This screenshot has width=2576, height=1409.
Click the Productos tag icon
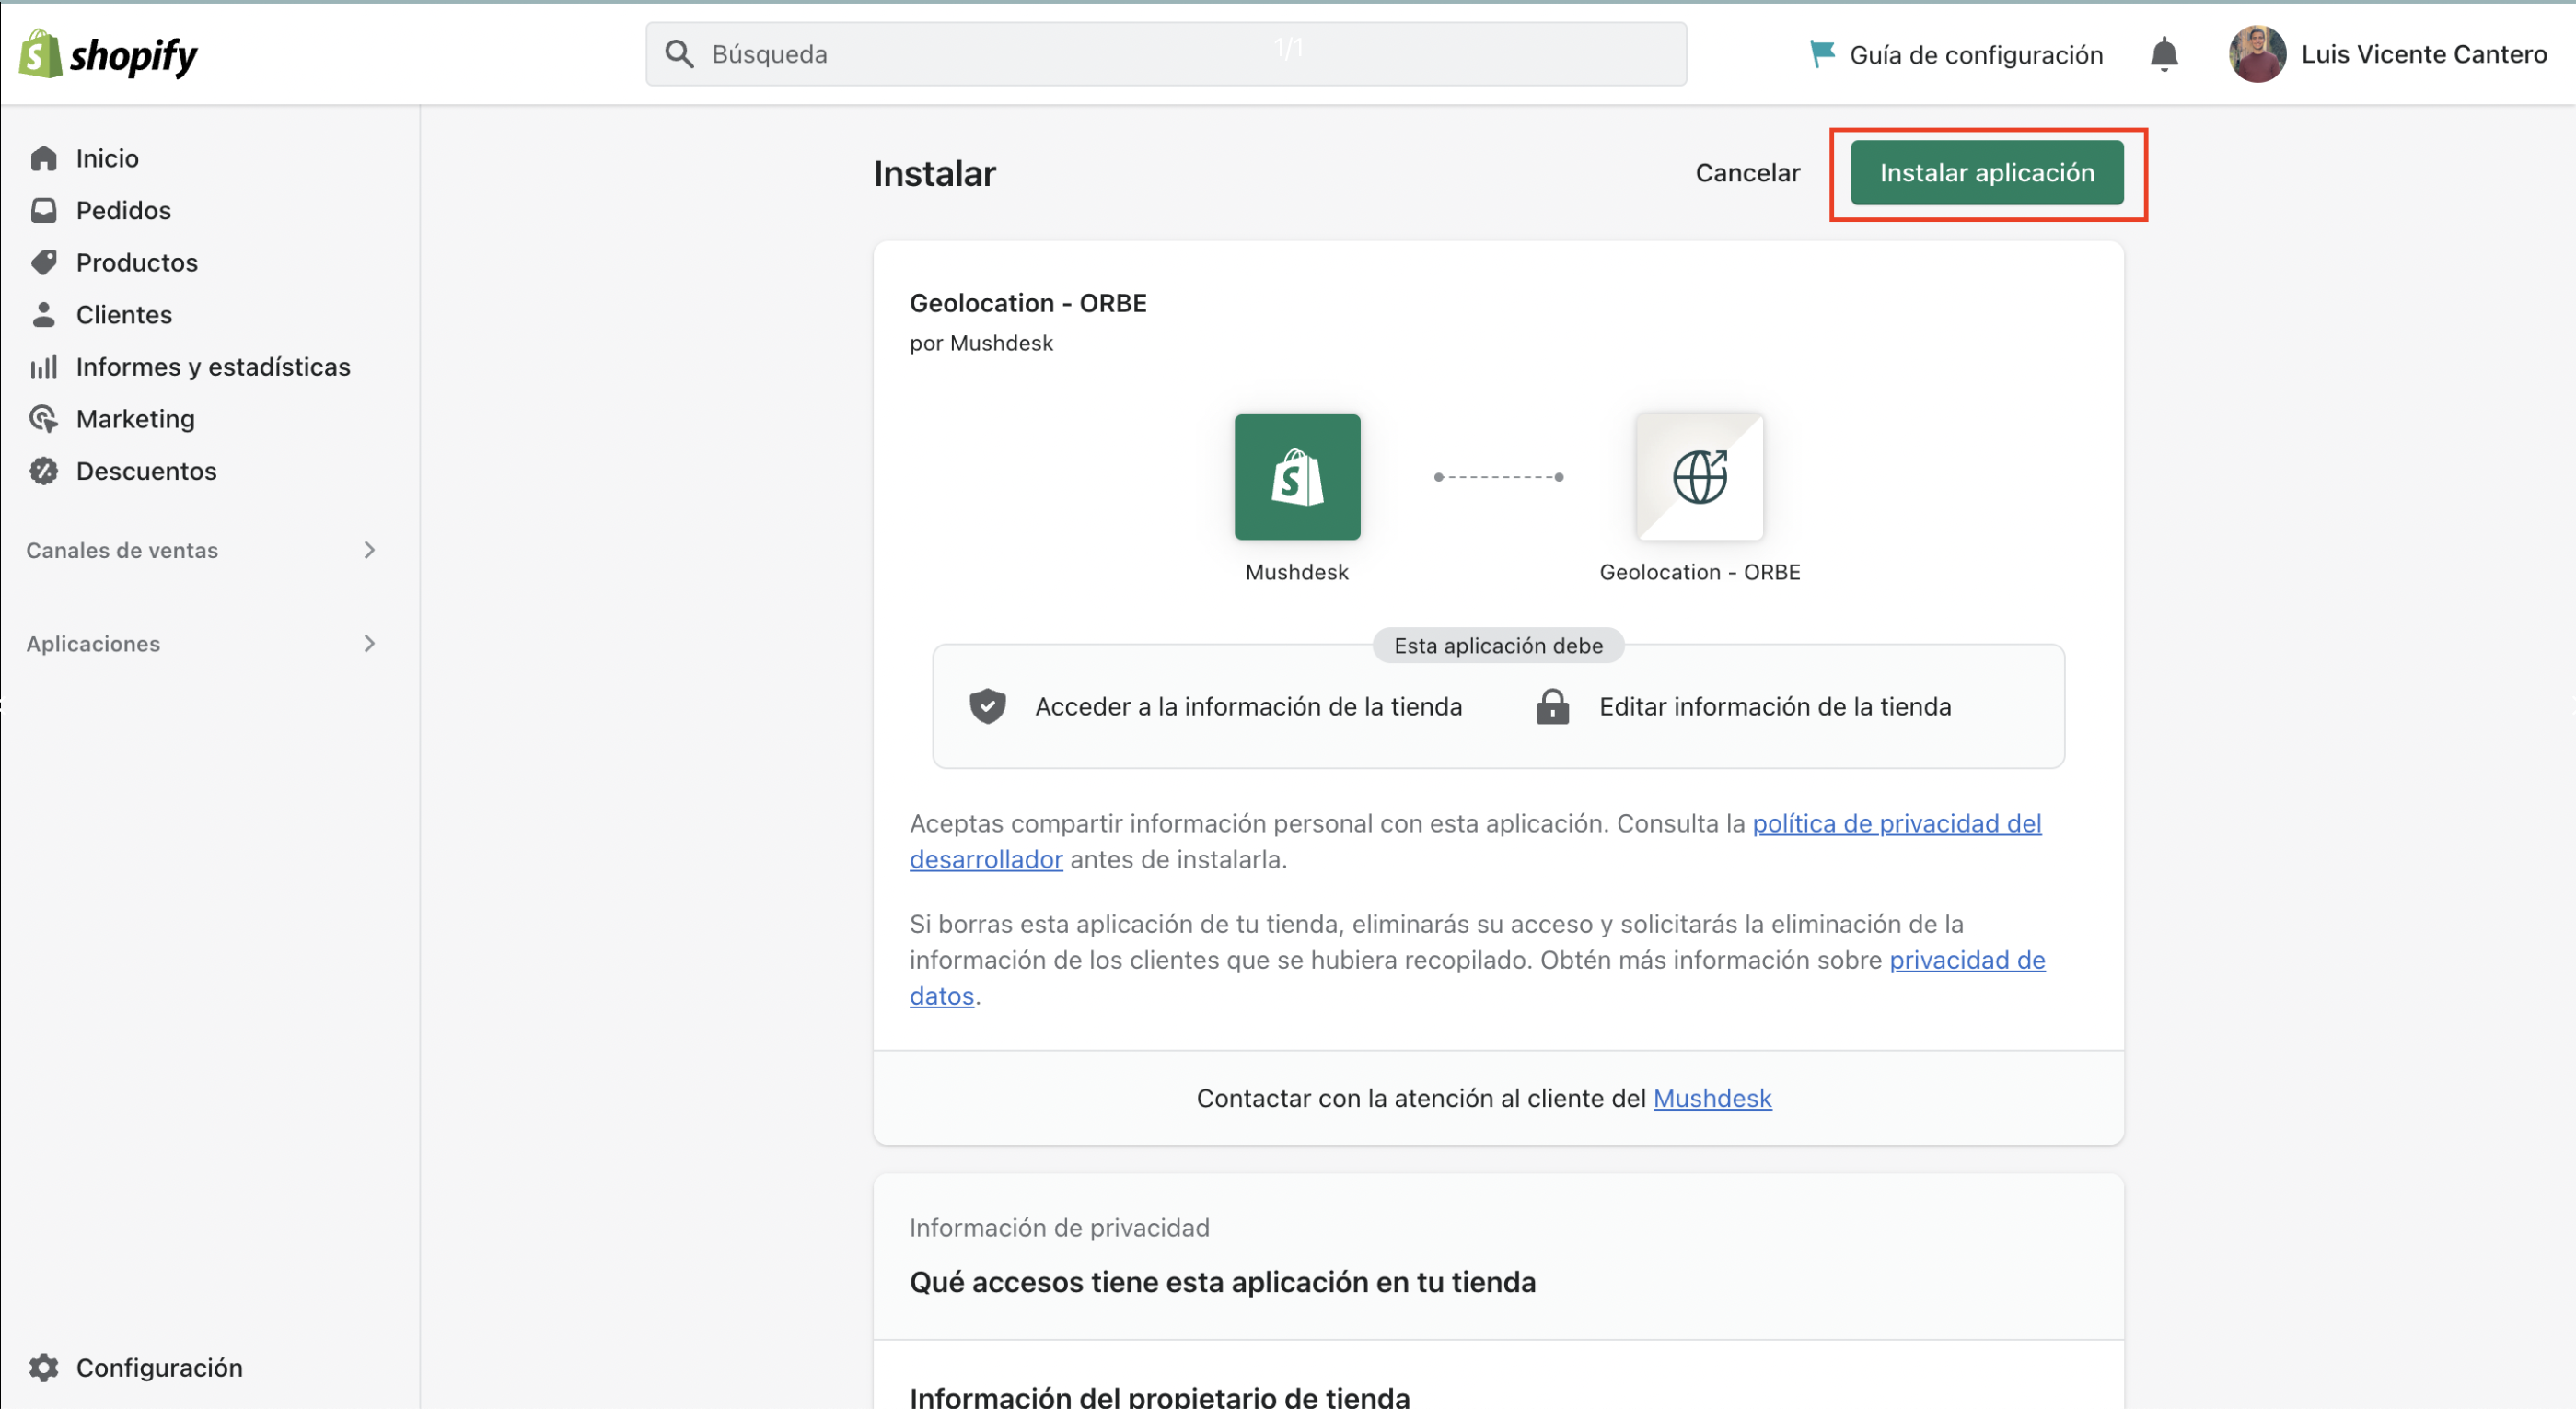pos(43,262)
